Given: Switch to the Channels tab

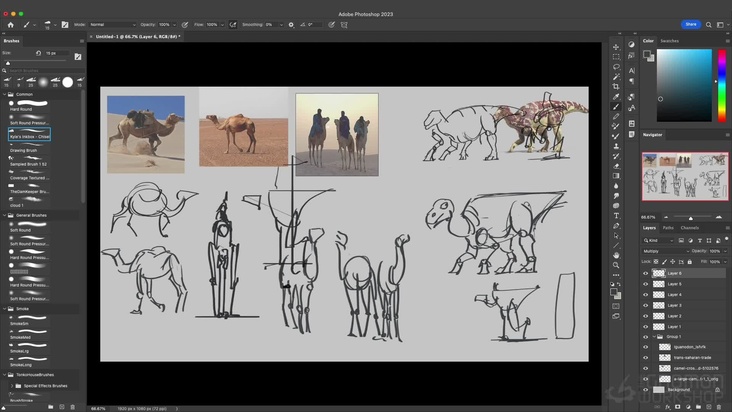Looking at the screenshot, I should point(690,228).
